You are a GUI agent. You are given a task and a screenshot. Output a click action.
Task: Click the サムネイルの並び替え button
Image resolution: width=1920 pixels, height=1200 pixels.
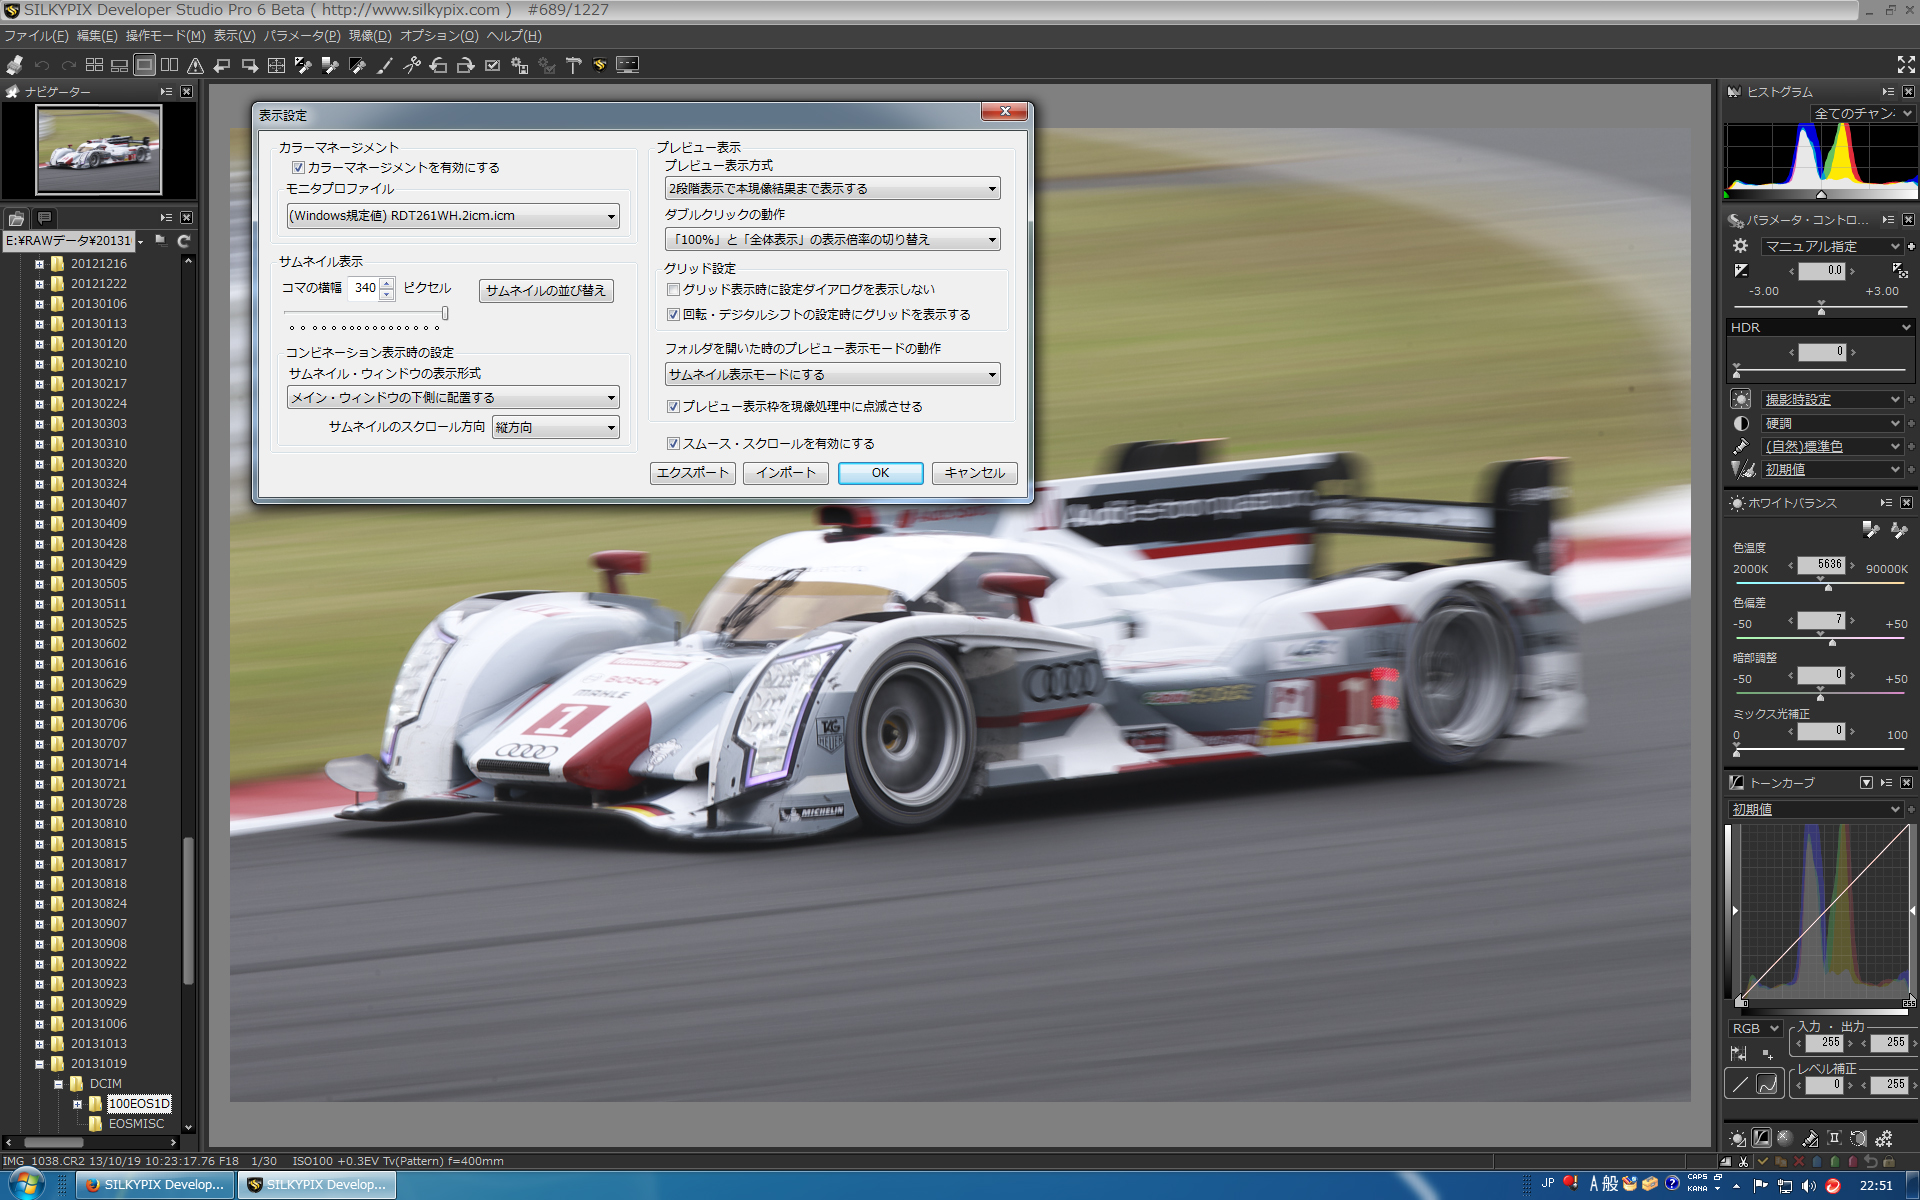(x=546, y=291)
